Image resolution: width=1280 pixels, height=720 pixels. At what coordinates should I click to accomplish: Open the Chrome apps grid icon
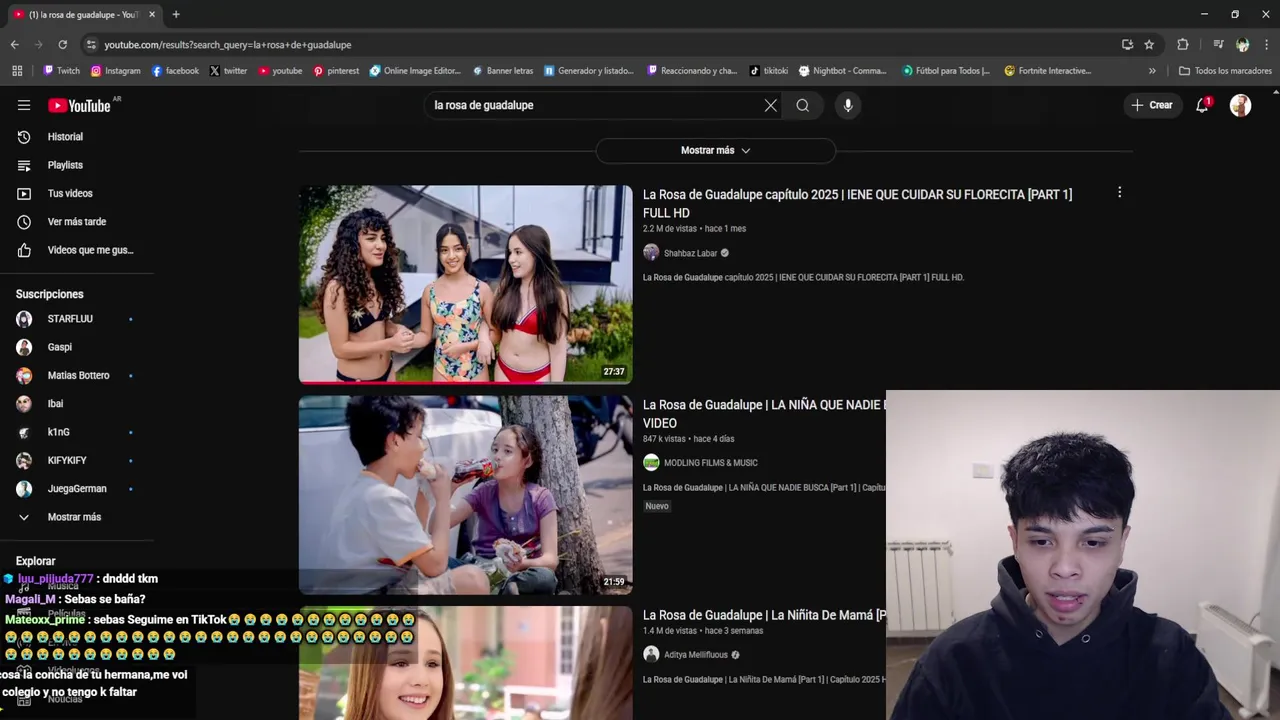tap(17, 71)
